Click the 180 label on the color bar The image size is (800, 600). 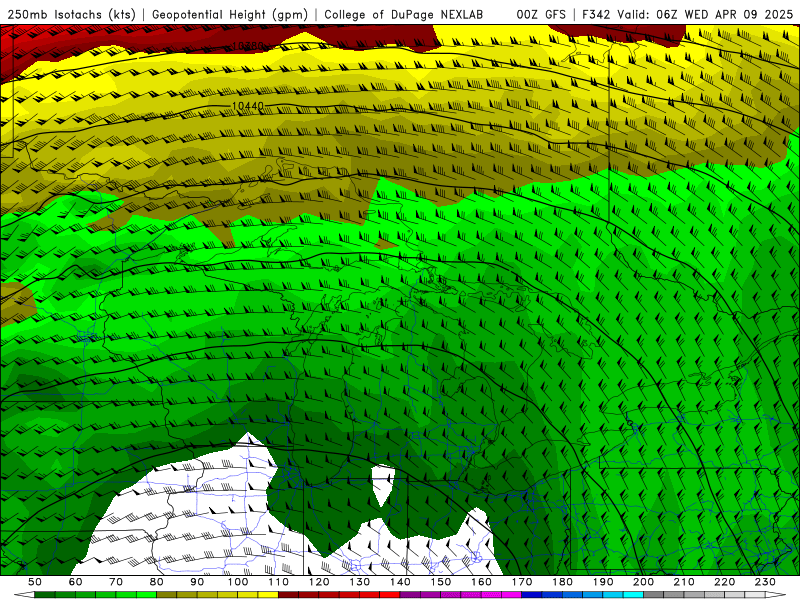tap(562, 582)
